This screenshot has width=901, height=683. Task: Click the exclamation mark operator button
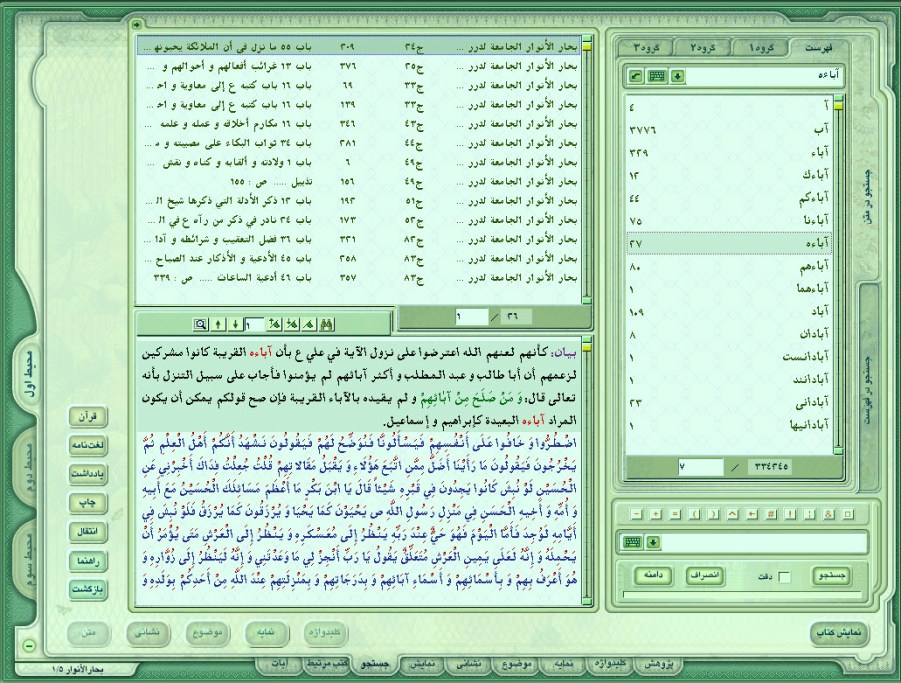click(x=791, y=514)
